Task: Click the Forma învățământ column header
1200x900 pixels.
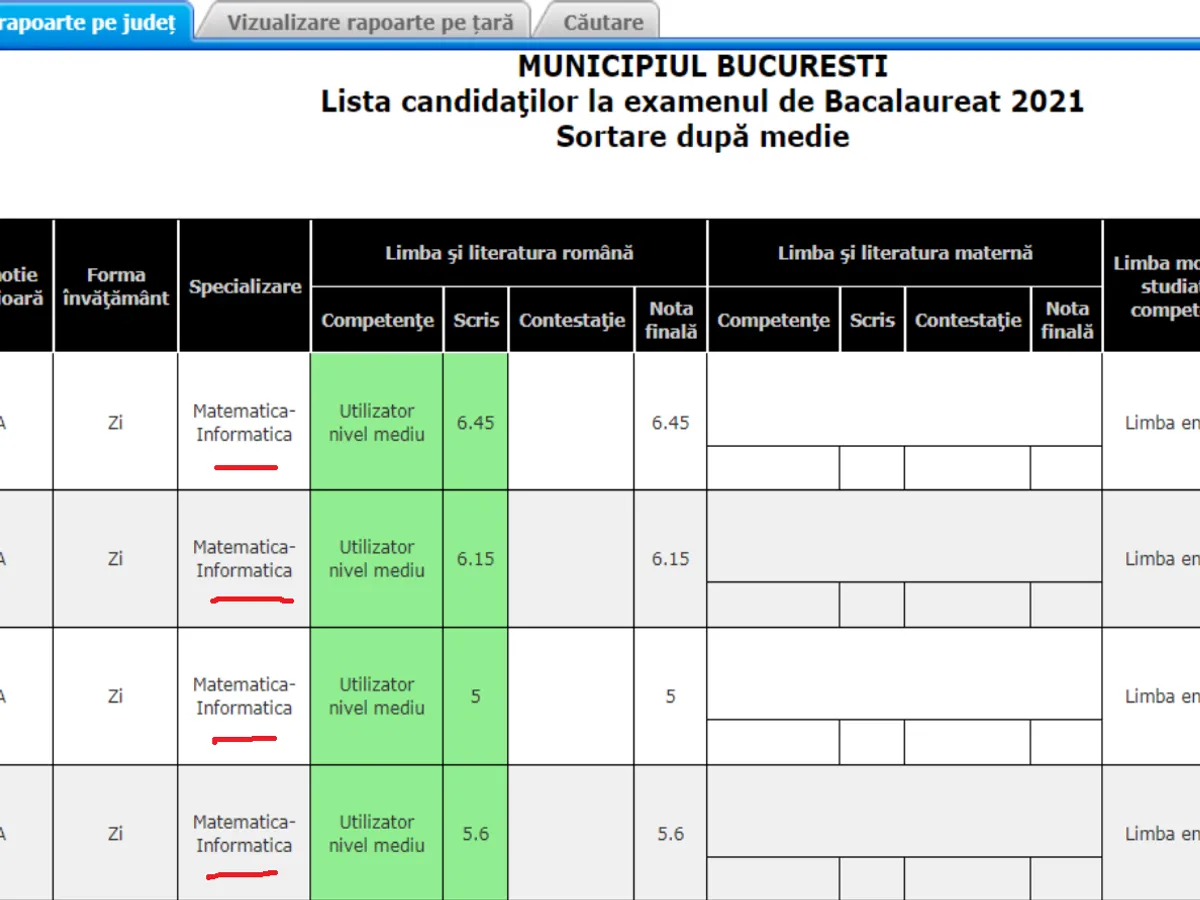Action: point(116,286)
